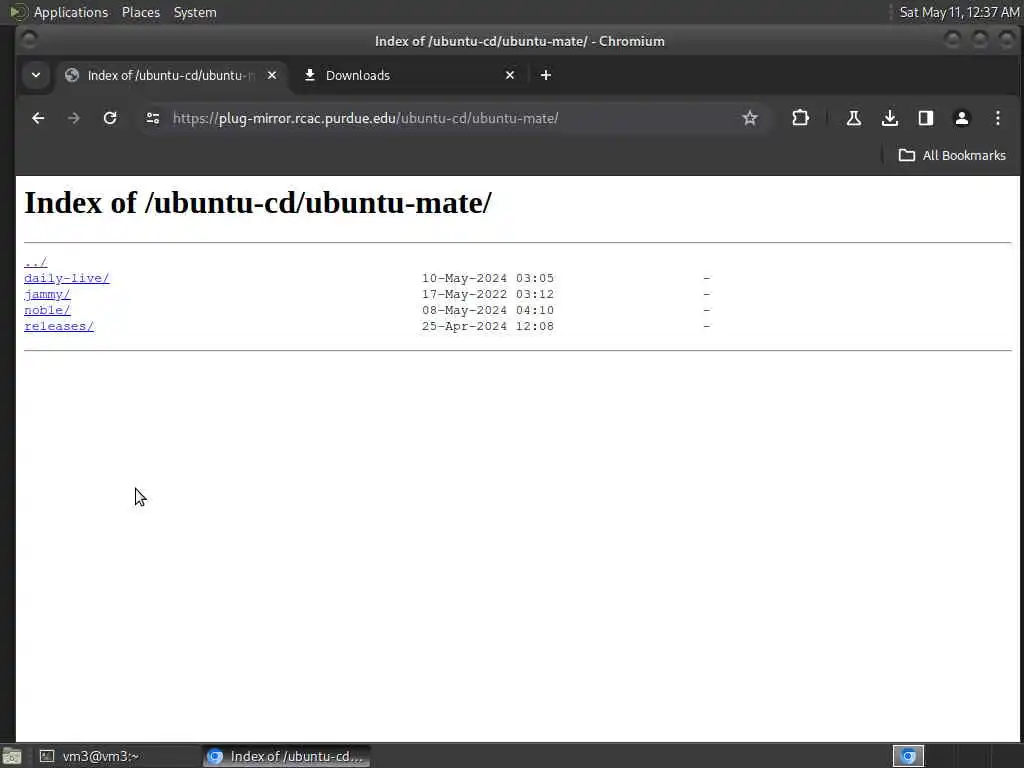This screenshot has height=768, width=1024.
Task: Click the address bar URL
Action: tap(366, 118)
